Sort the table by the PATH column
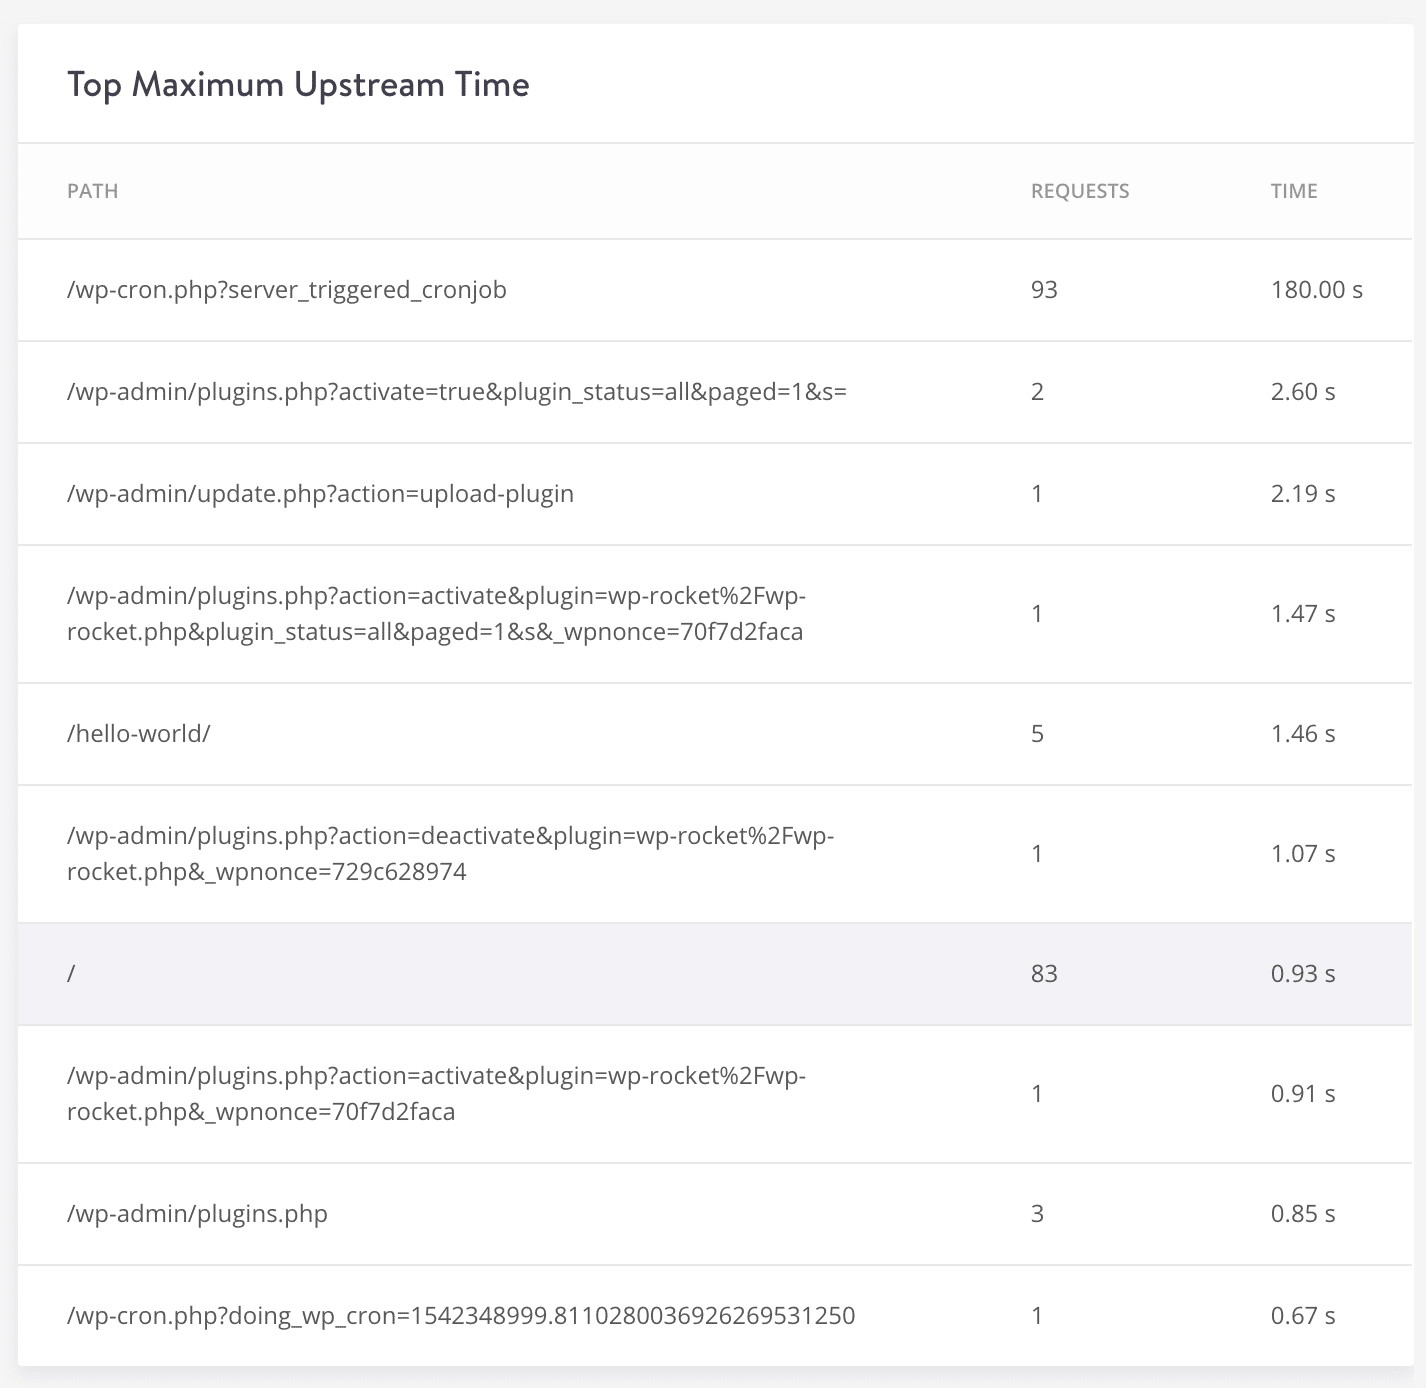Image resolution: width=1426 pixels, height=1388 pixels. 91,191
